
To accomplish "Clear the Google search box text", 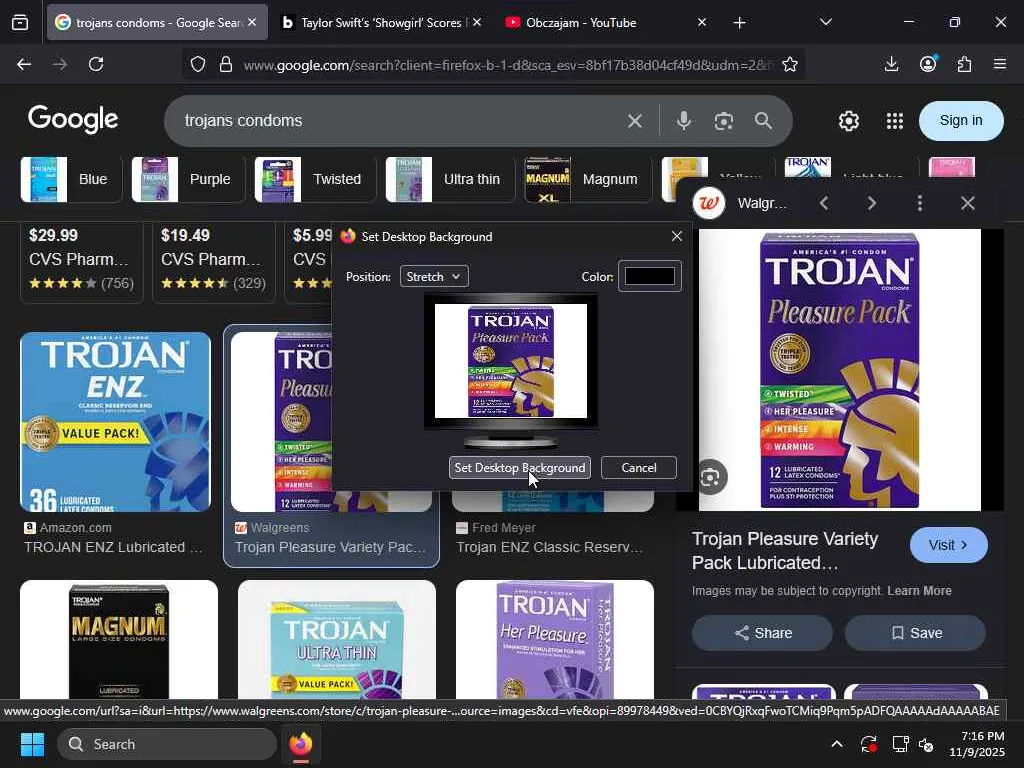I will pos(635,121).
